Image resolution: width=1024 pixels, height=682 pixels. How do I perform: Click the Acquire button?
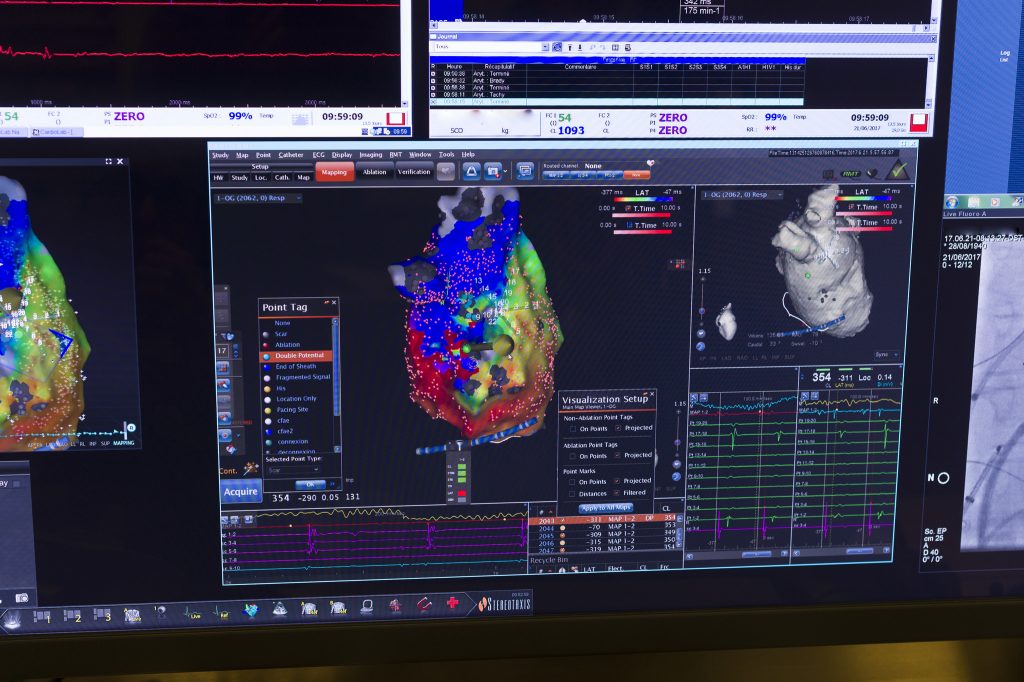[x=240, y=491]
